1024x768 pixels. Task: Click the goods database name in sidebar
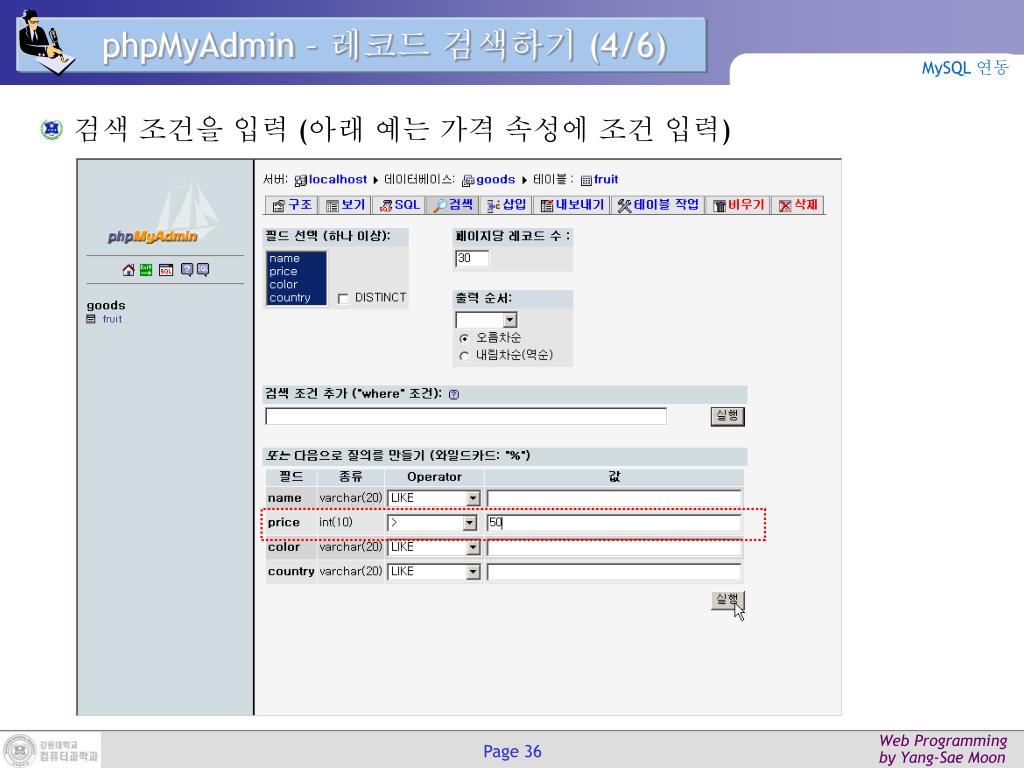click(x=106, y=306)
